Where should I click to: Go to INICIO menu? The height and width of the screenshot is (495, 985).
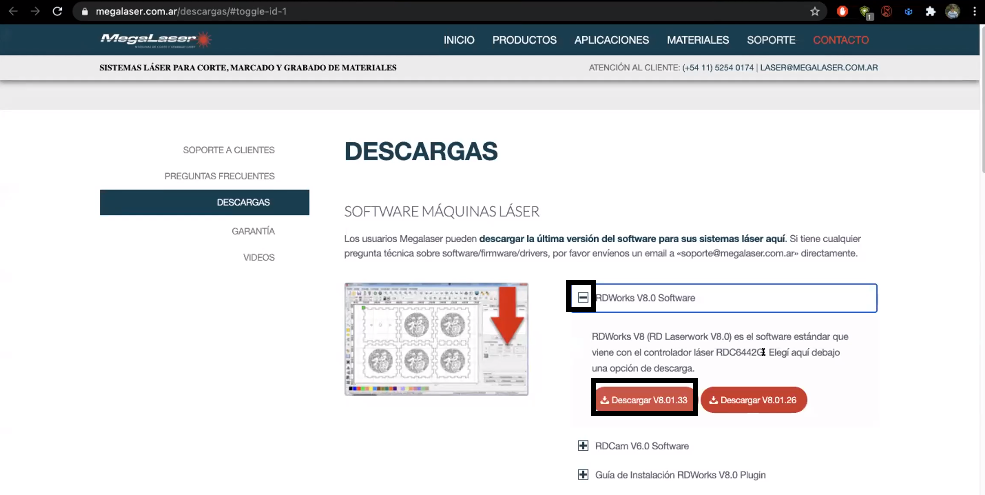pyautogui.click(x=459, y=40)
